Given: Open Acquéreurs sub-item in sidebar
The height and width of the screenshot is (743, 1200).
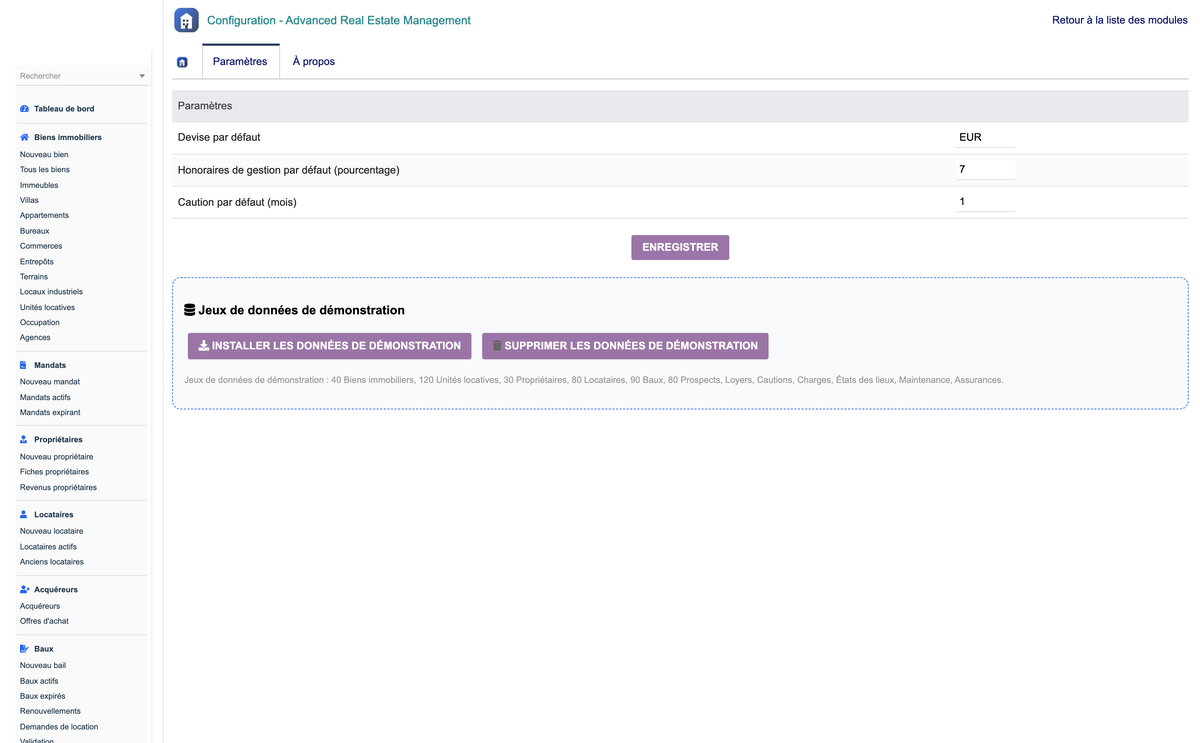Looking at the screenshot, I should click(40, 606).
